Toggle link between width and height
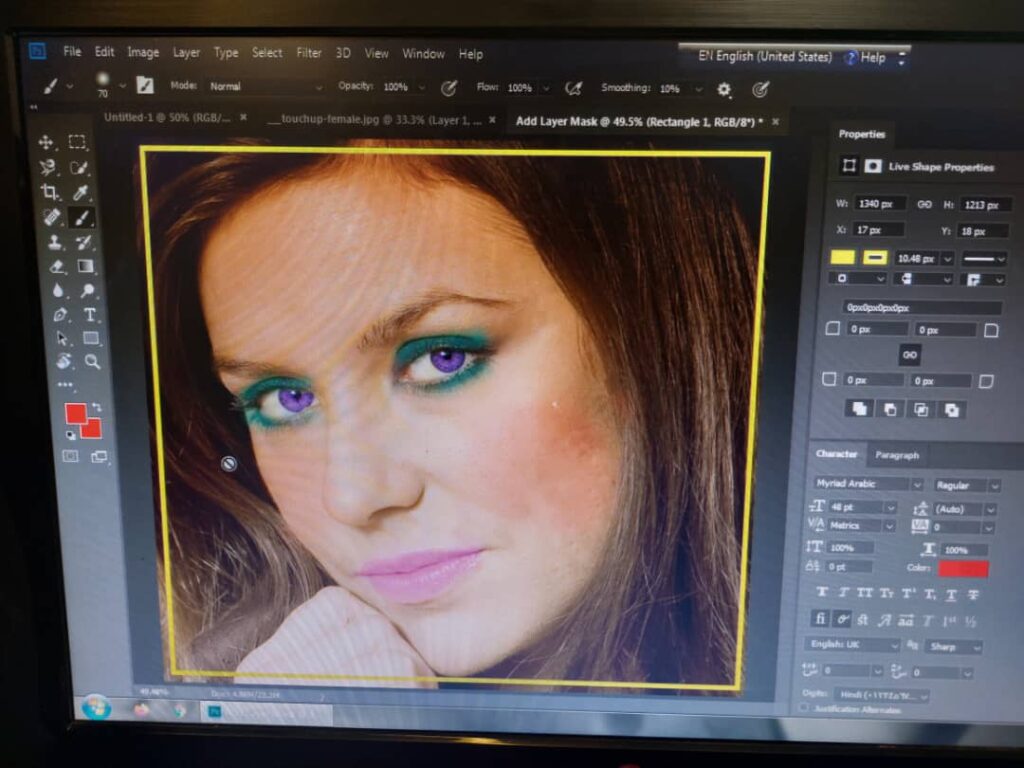This screenshot has height=768, width=1024. point(925,204)
